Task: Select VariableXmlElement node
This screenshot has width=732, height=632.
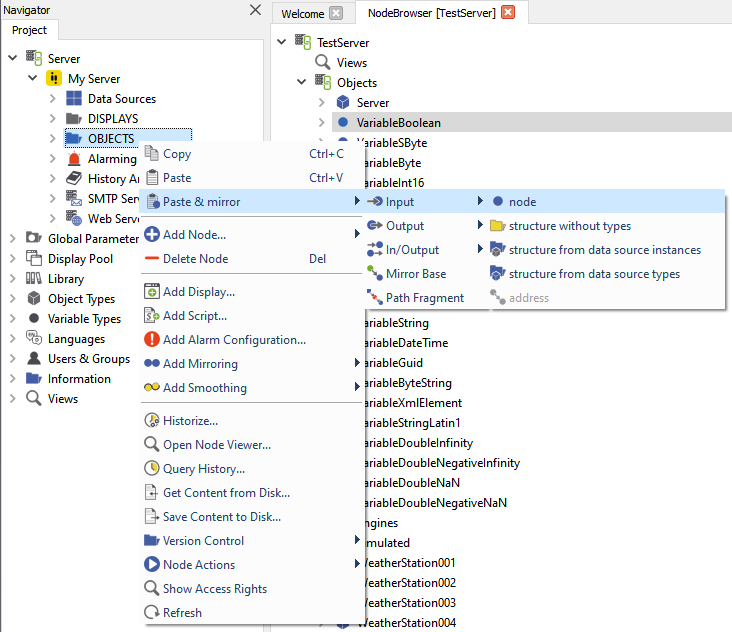Action: click(x=412, y=402)
